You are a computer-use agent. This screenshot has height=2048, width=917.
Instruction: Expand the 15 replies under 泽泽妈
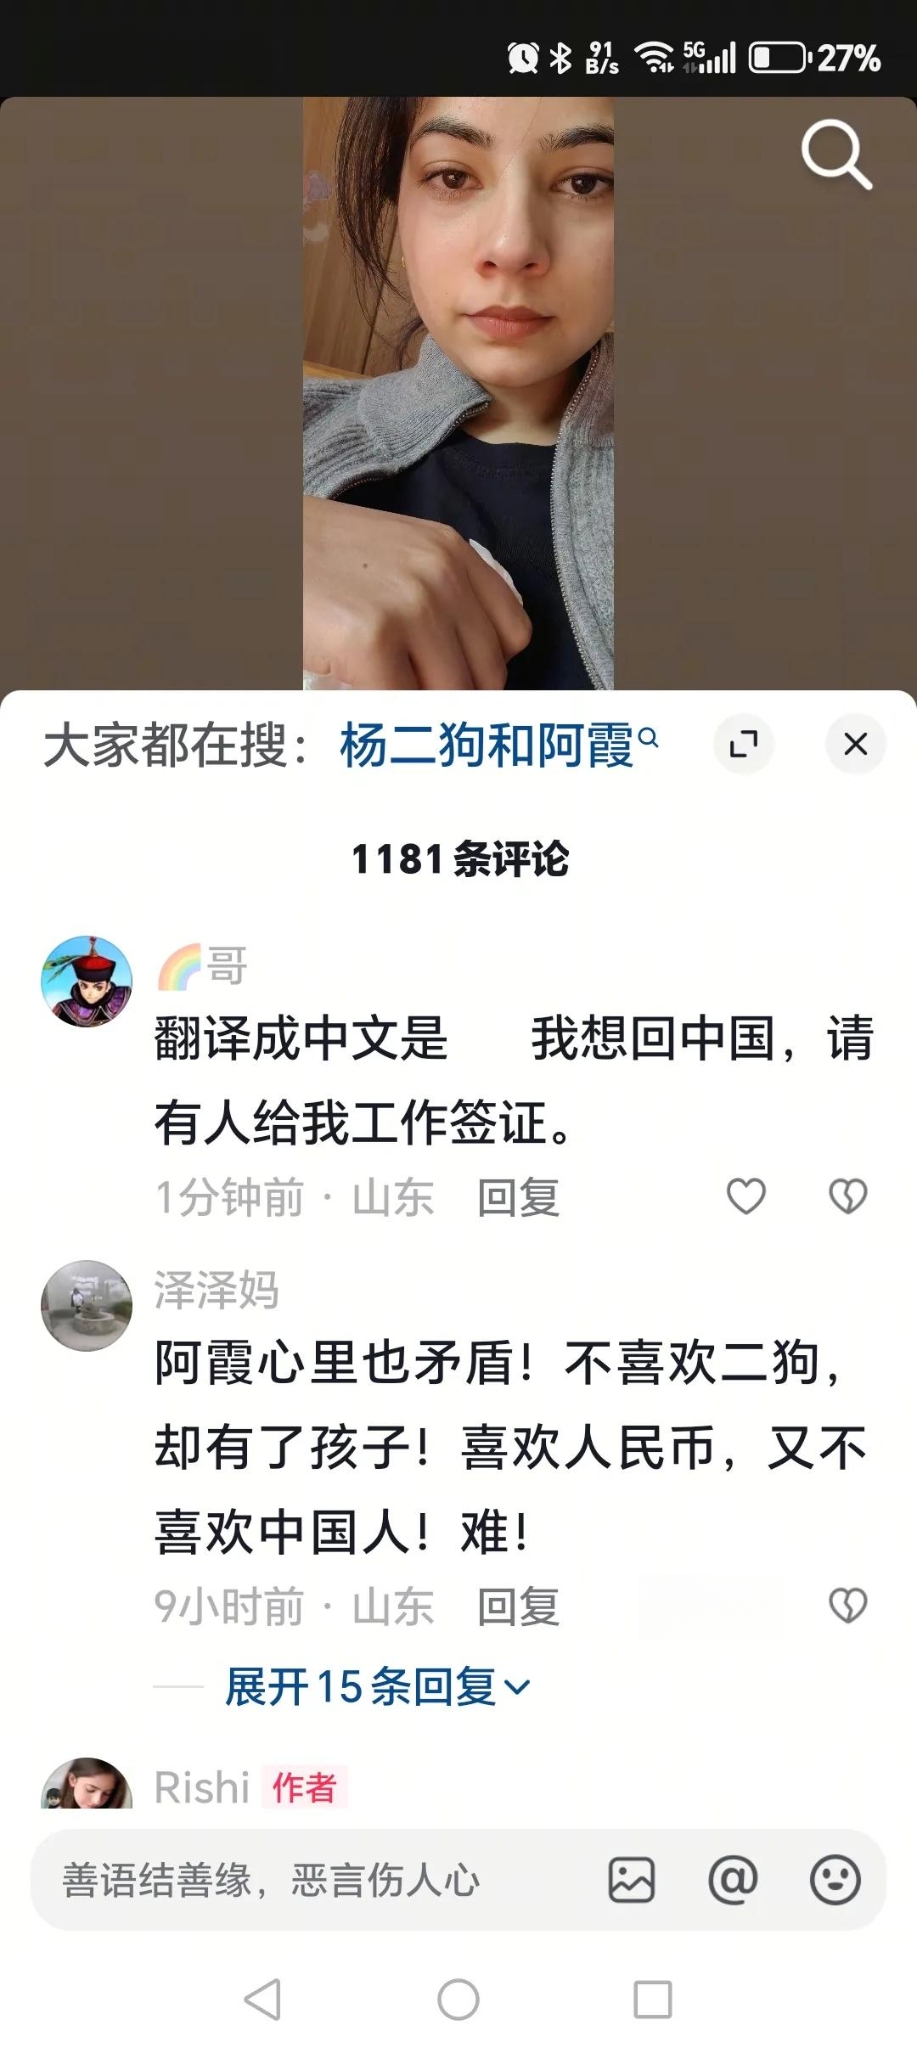pyautogui.click(x=377, y=1687)
